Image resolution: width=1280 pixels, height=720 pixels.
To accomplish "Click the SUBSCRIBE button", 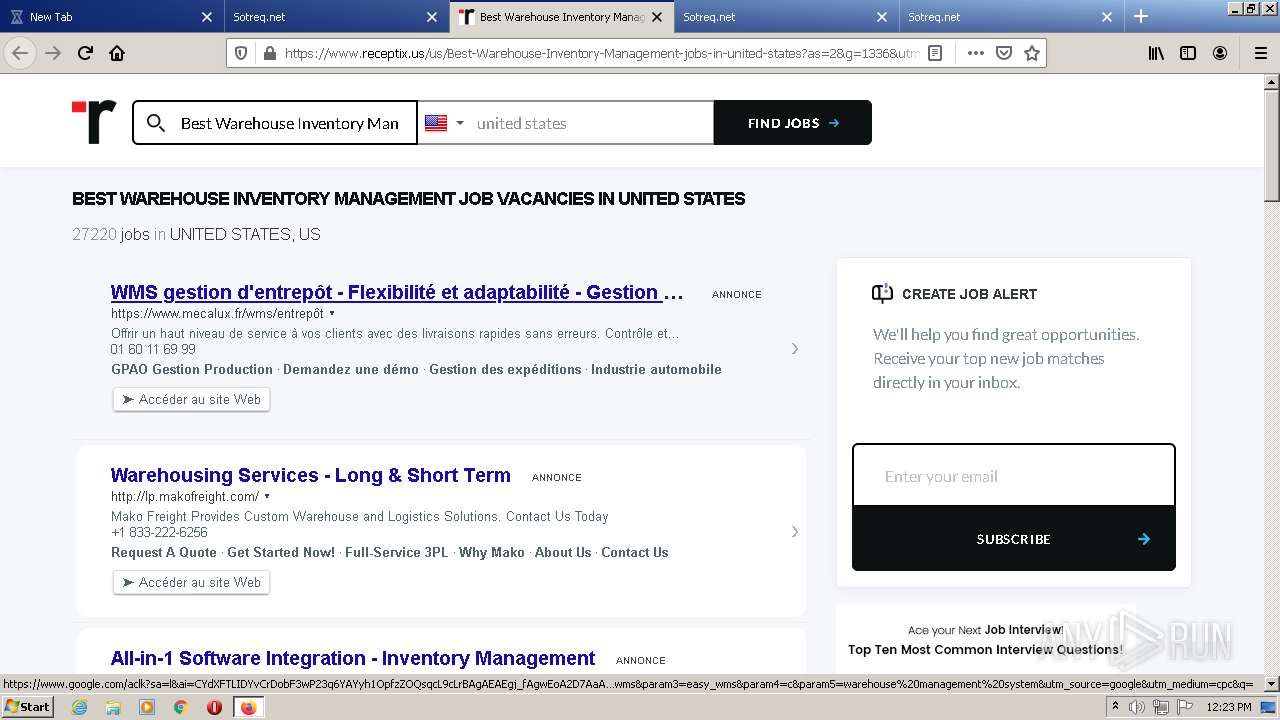I will point(1014,539).
